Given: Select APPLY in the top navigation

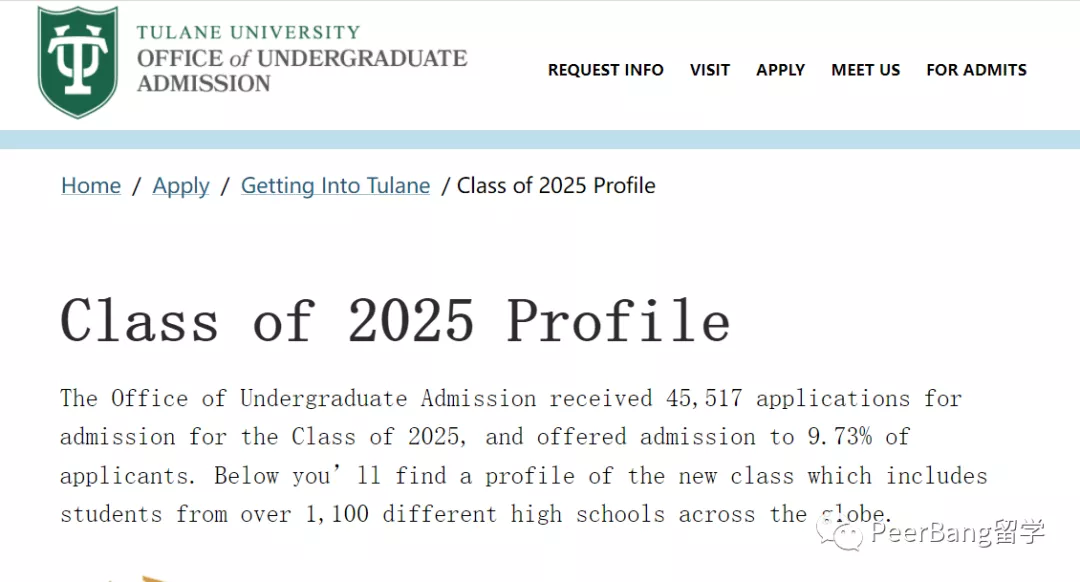Looking at the screenshot, I should (780, 70).
